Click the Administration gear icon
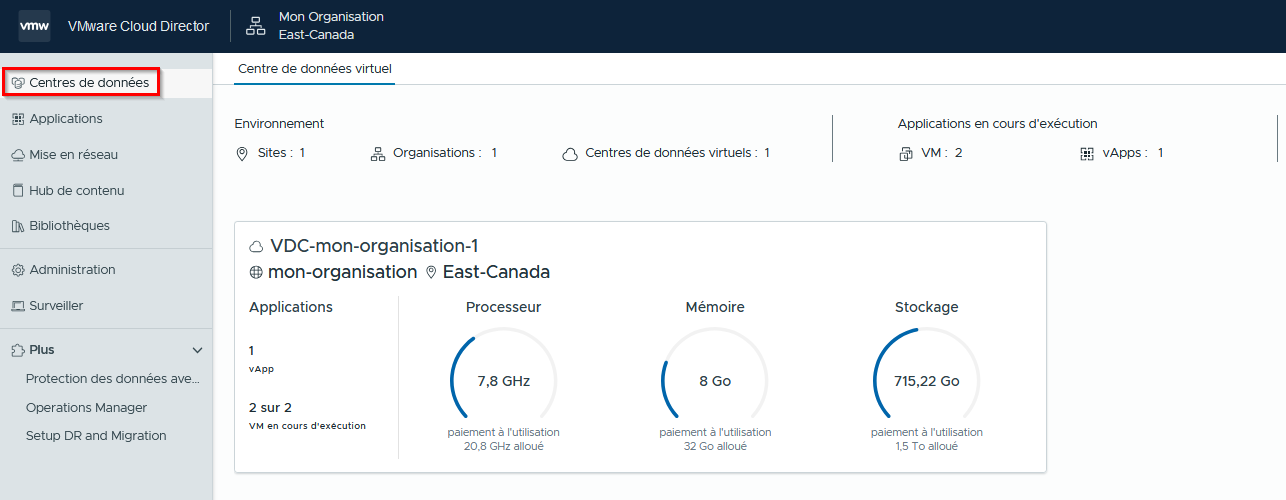This screenshot has width=1286, height=500. click(18, 270)
